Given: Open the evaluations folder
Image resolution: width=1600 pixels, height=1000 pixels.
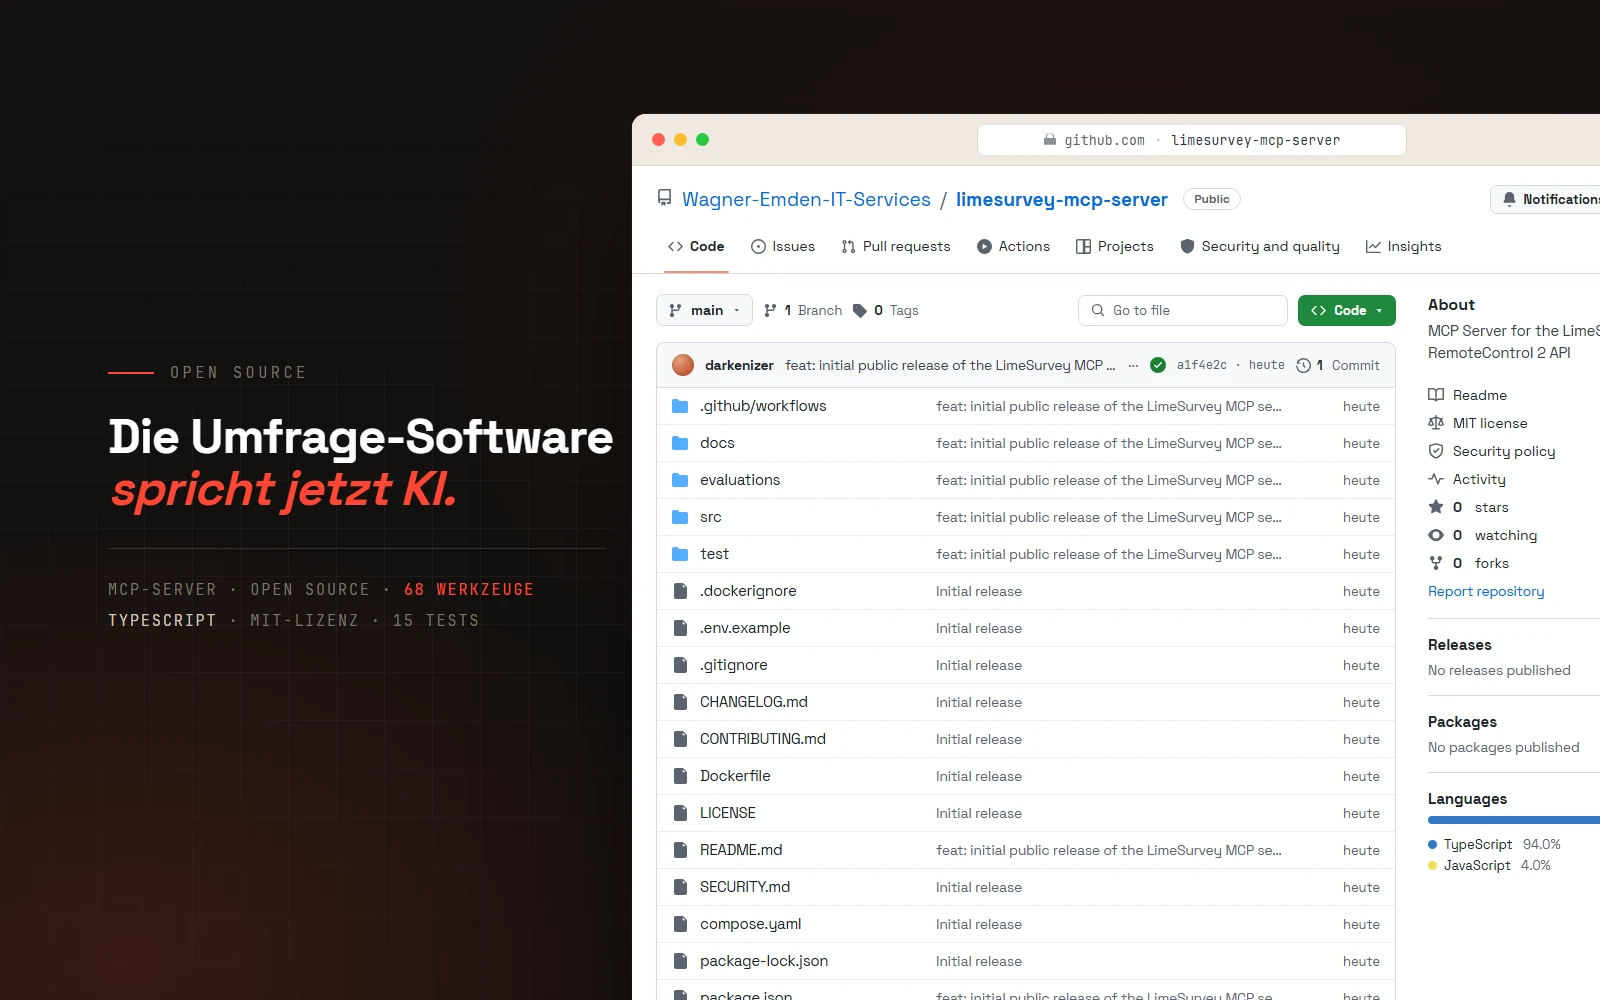Looking at the screenshot, I should [x=740, y=480].
